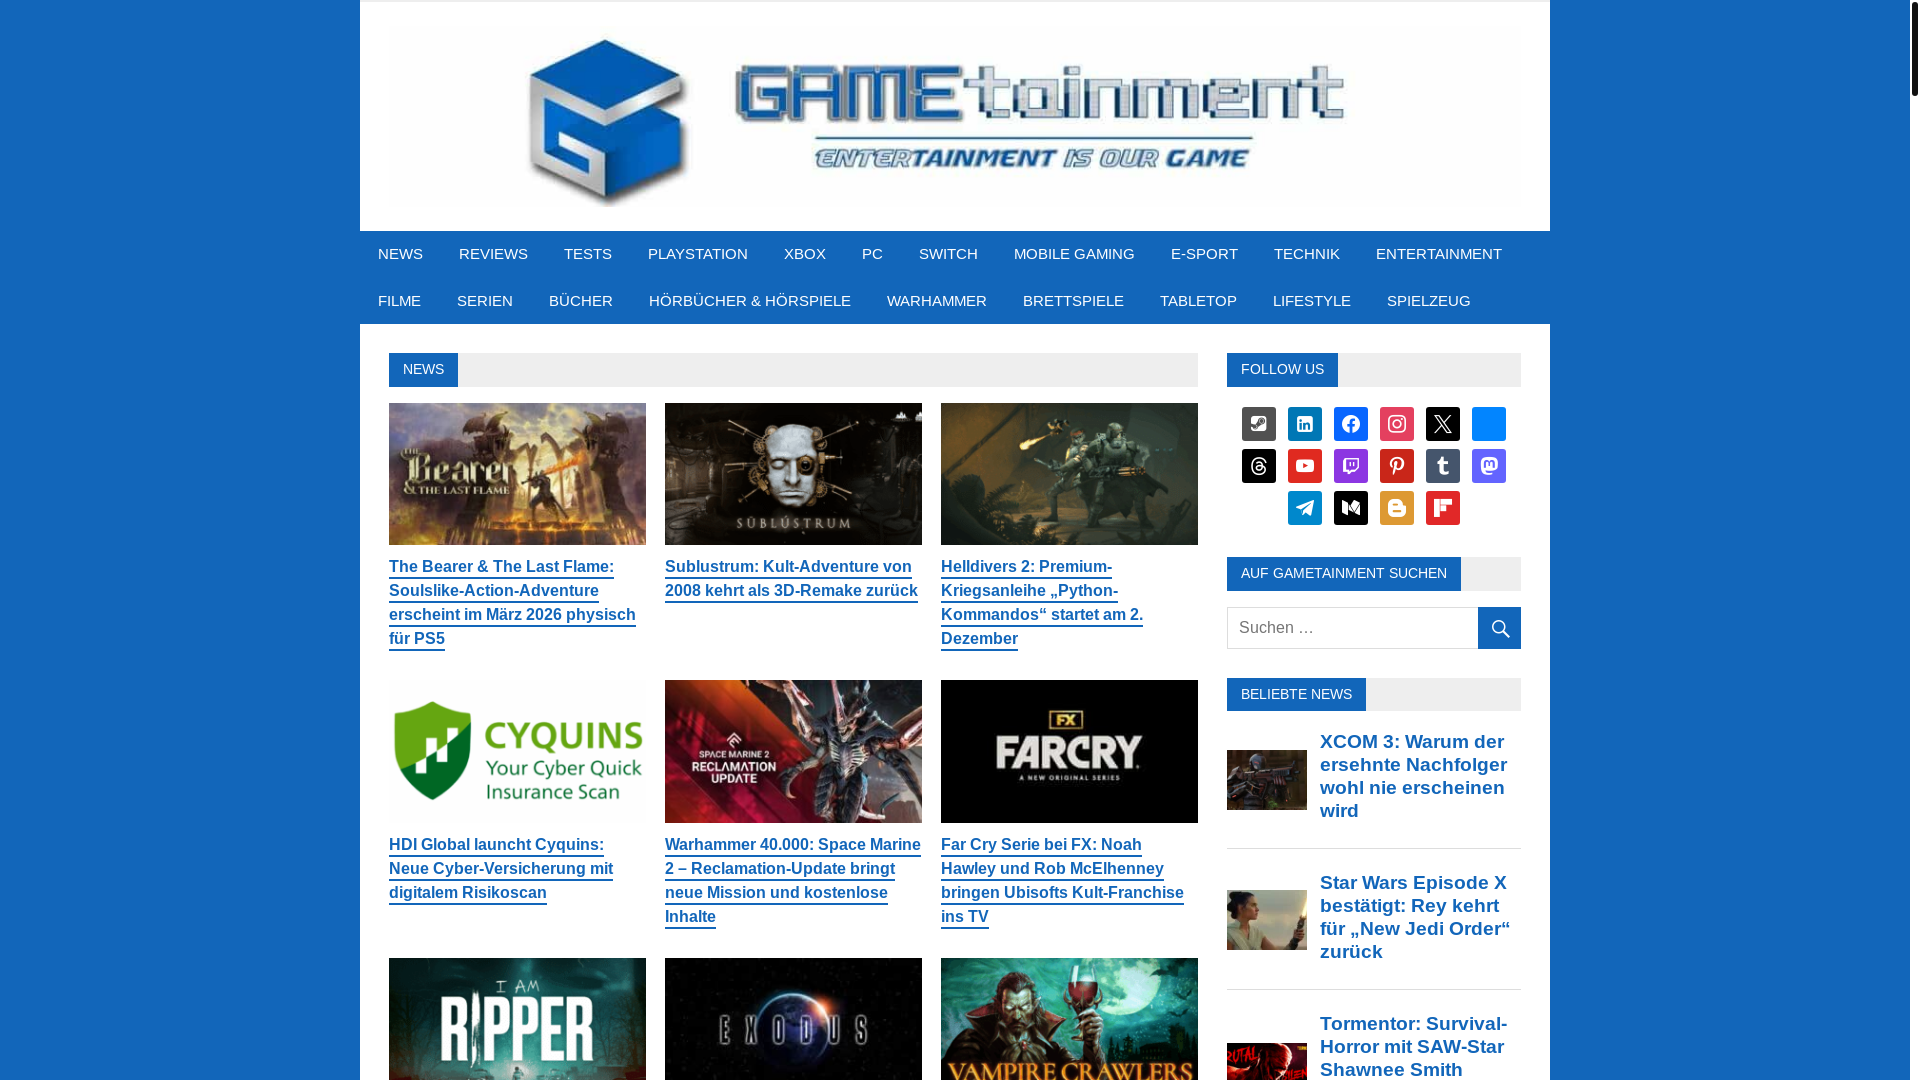Open the Tumblr icon
This screenshot has height=1080, width=1920.
tap(1442, 466)
